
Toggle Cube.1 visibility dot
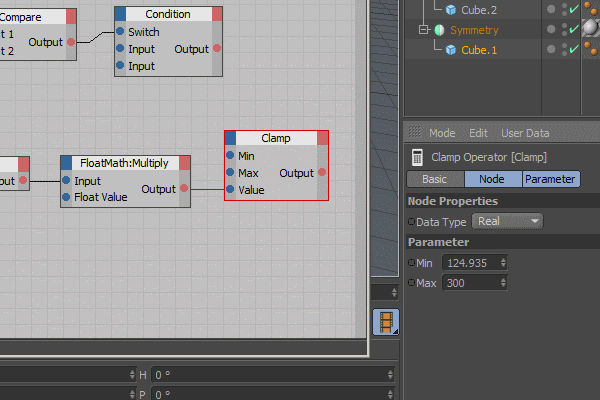(551, 49)
